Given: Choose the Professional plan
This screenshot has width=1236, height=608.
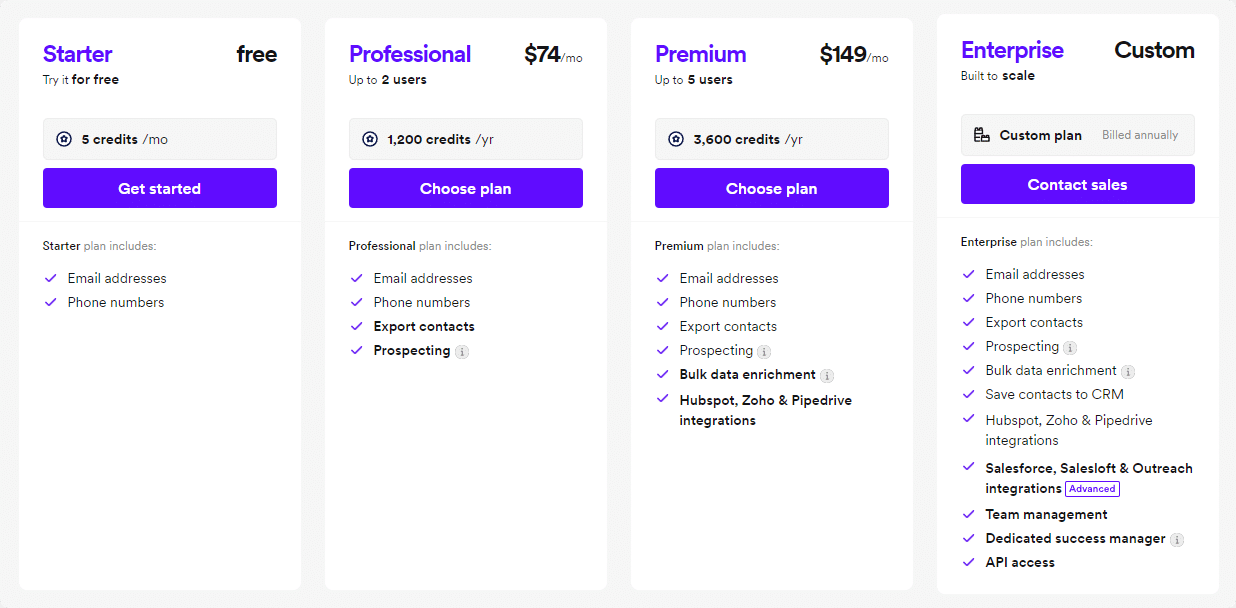Looking at the screenshot, I should (466, 188).
